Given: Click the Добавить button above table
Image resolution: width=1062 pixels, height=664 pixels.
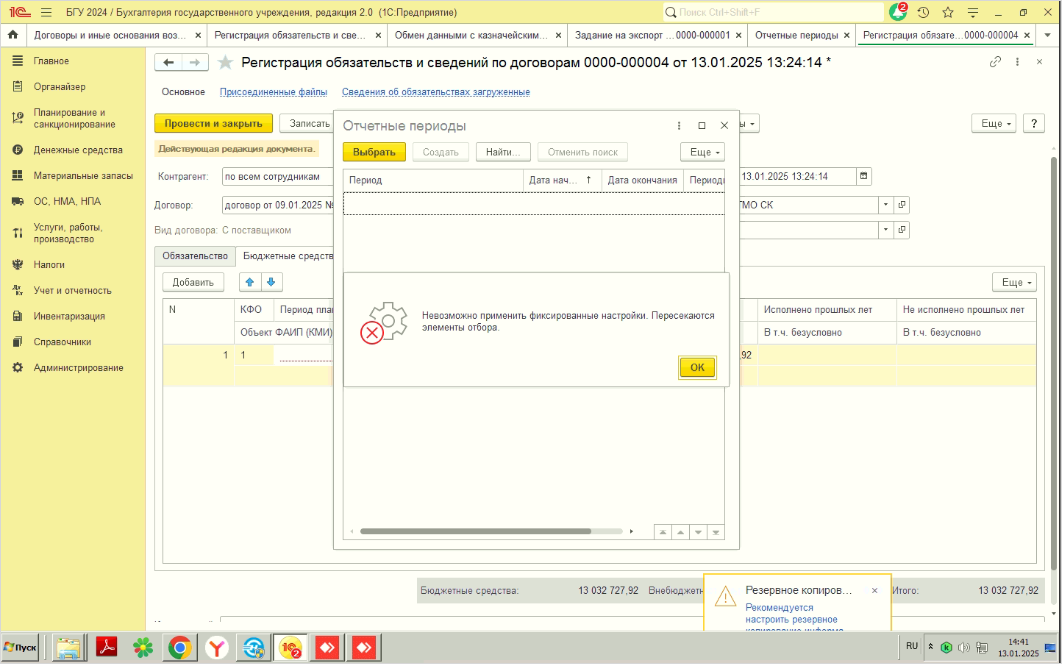Looking at the screenshot, I should pos(193,283).
